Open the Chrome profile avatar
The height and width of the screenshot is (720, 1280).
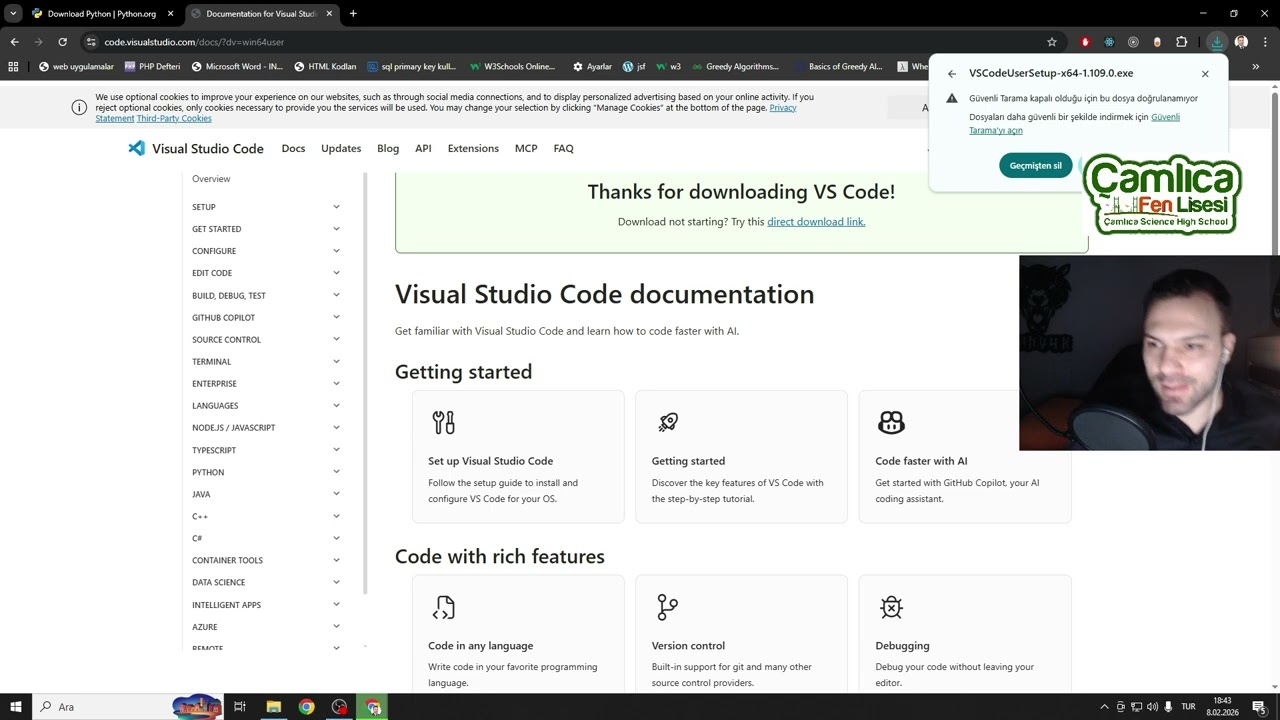(x=1242, y=42)
